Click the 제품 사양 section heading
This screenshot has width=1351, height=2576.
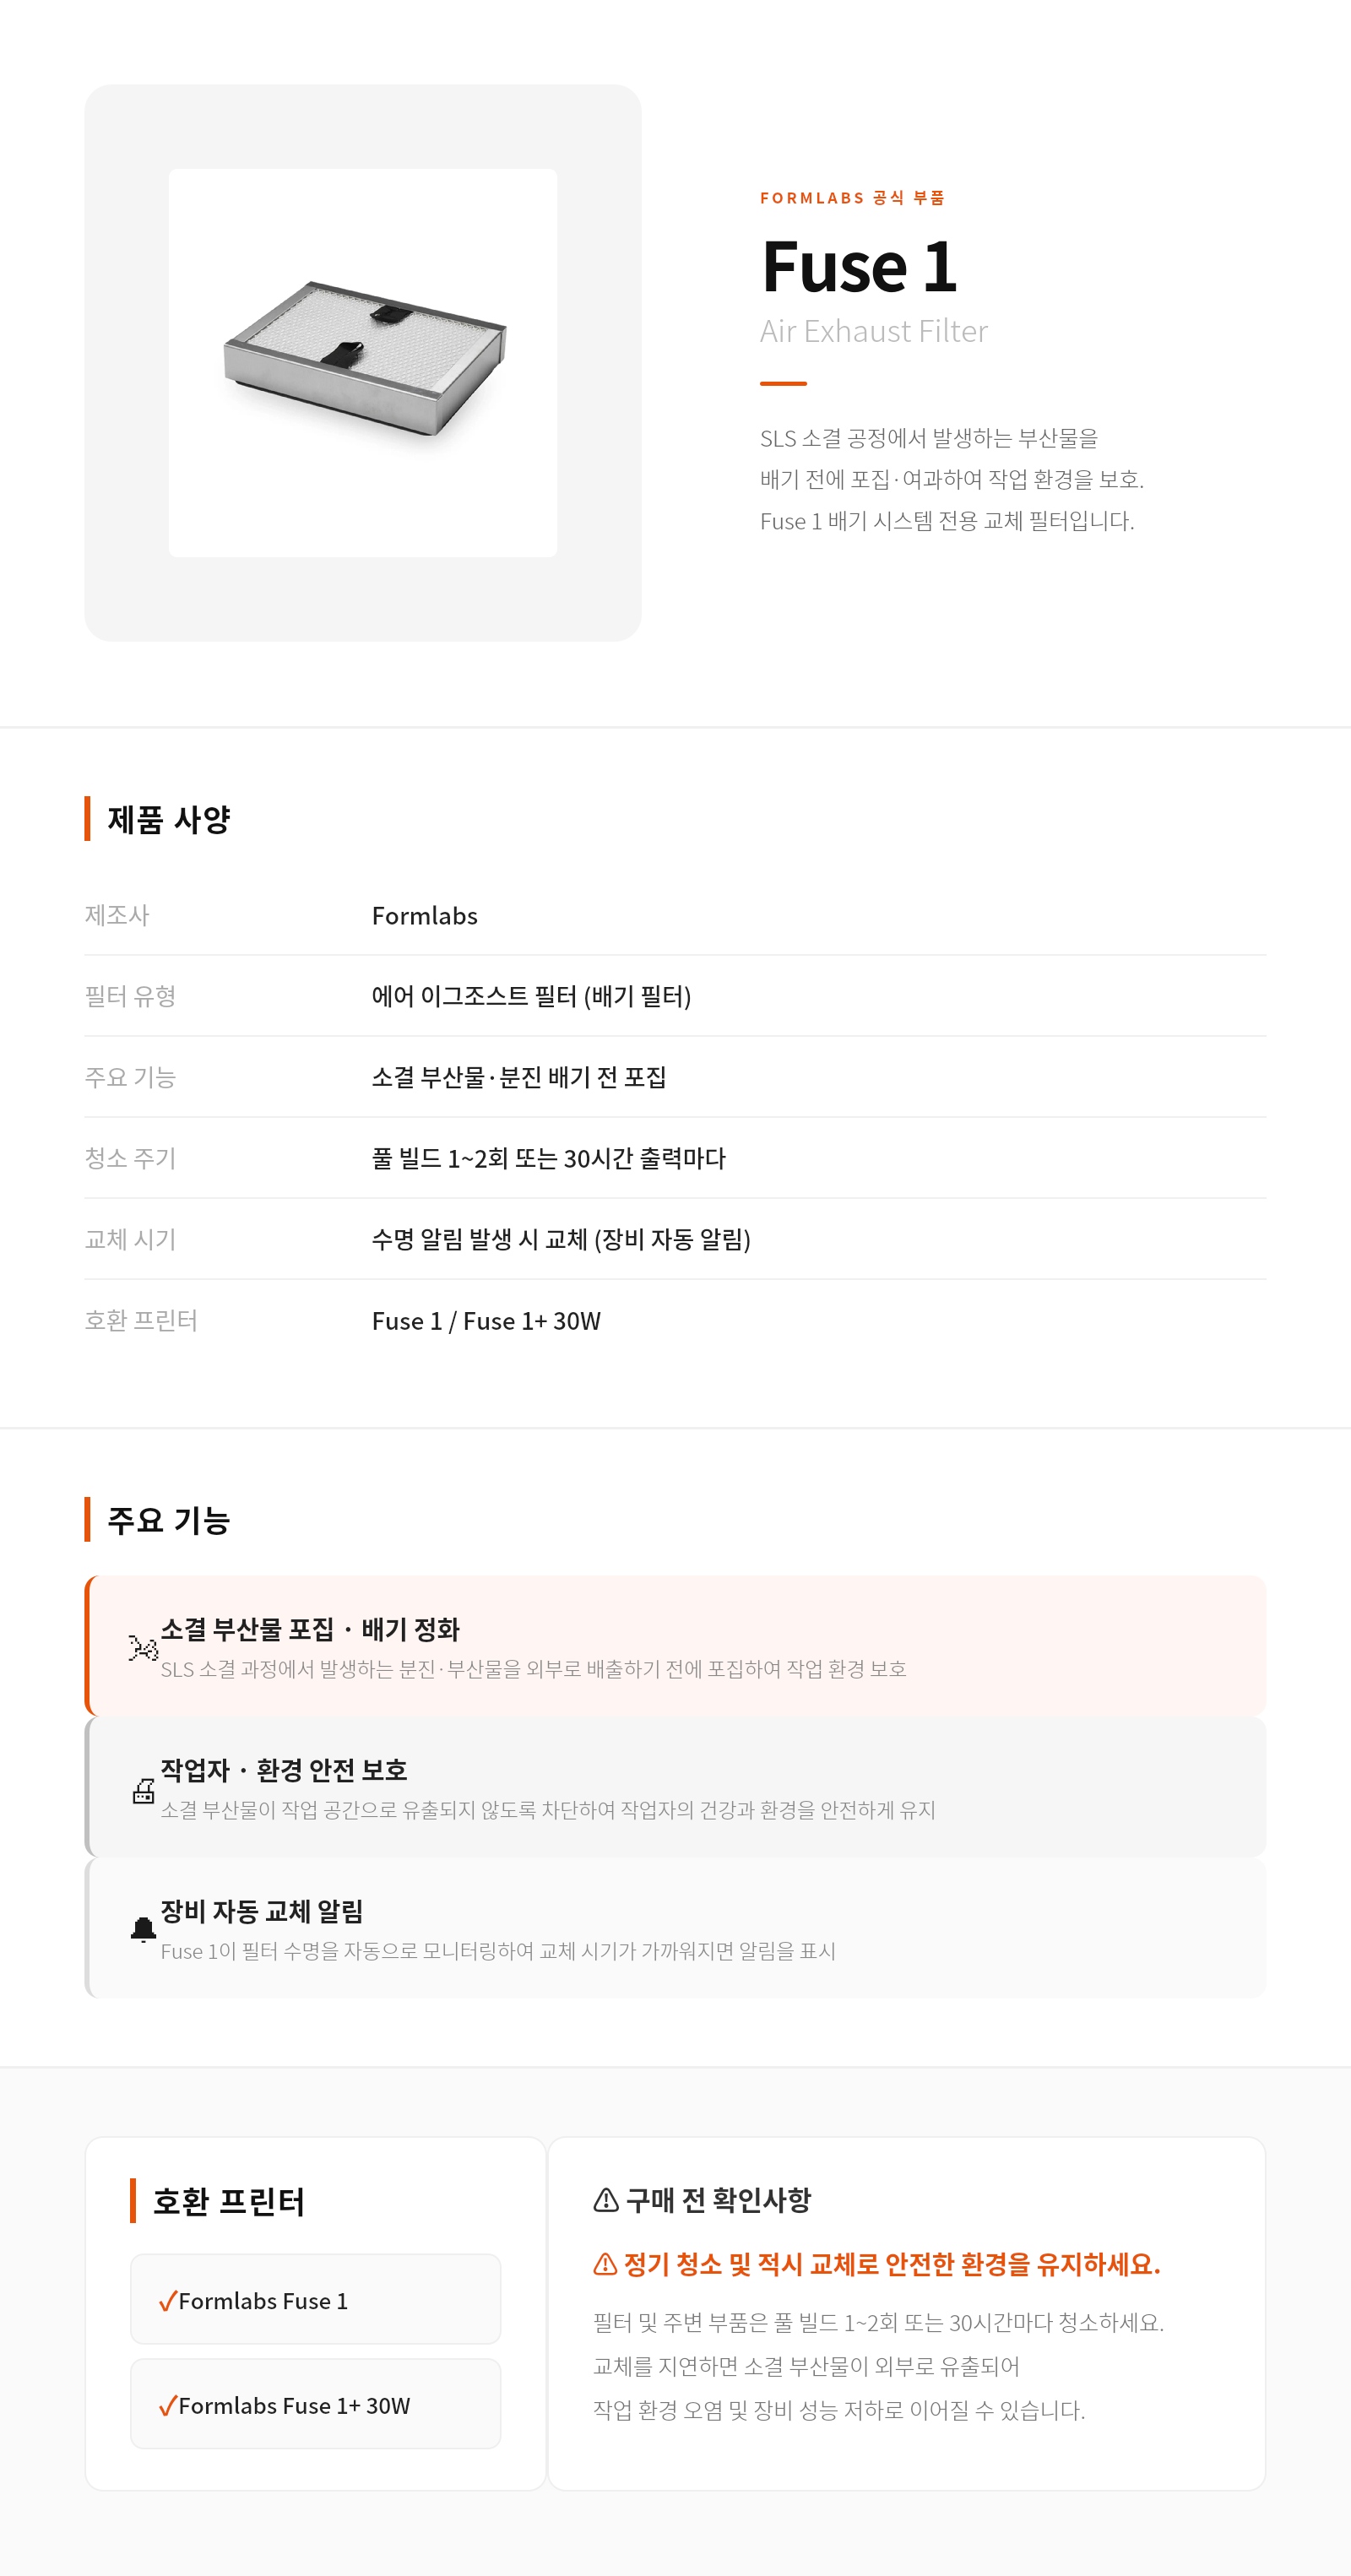(x=168, y=819)
